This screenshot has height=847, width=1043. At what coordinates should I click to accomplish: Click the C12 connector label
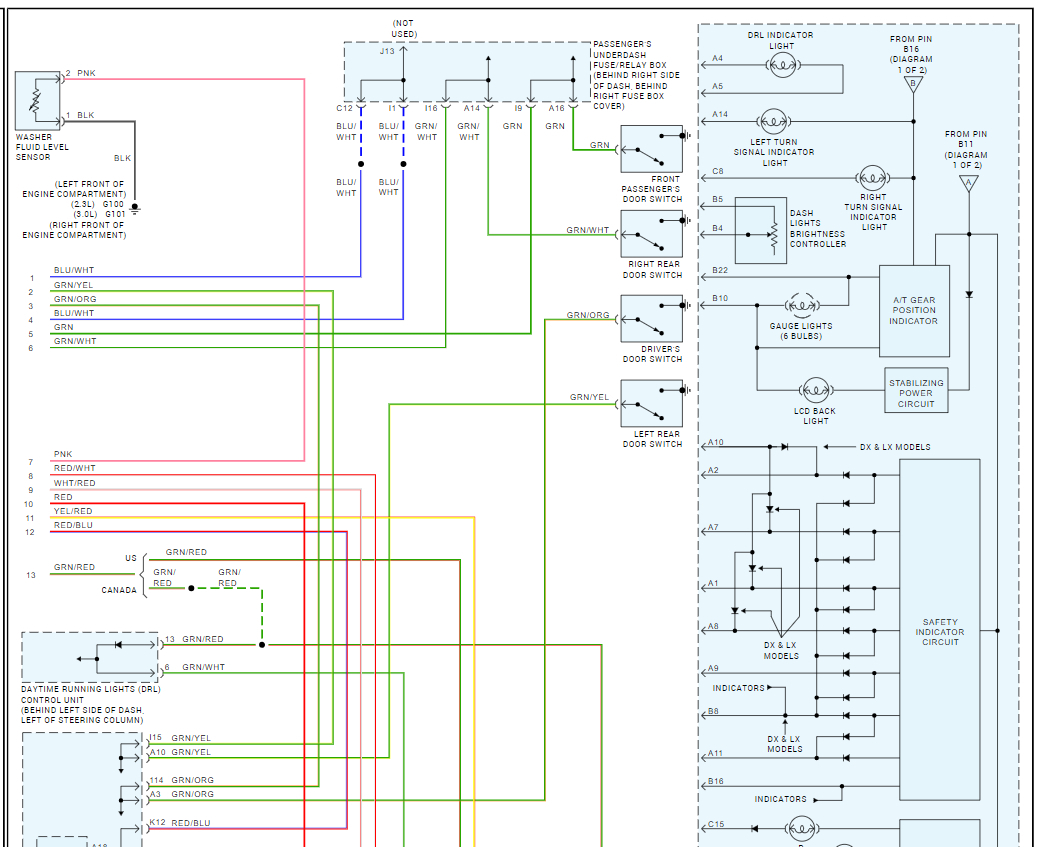coord(345,108)
